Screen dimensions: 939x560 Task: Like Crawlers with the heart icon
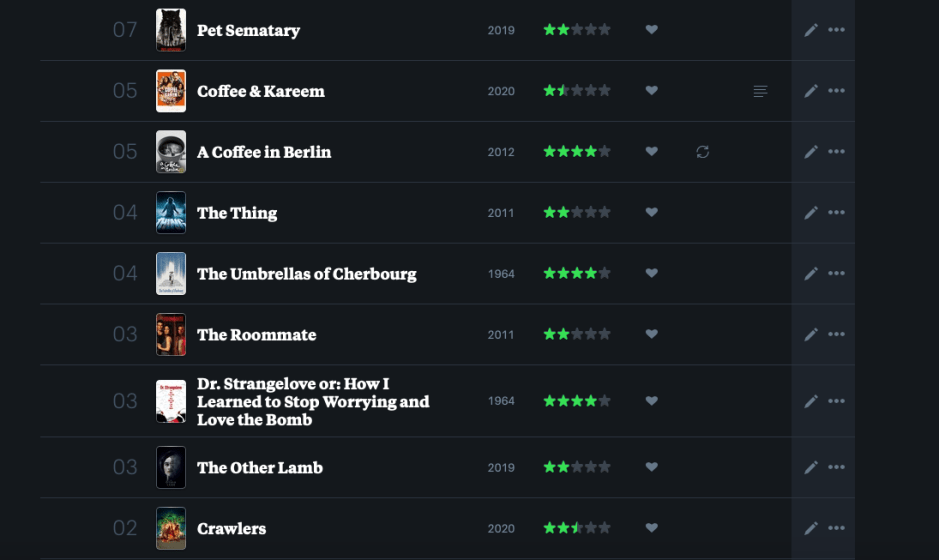(x=651, y=528)
